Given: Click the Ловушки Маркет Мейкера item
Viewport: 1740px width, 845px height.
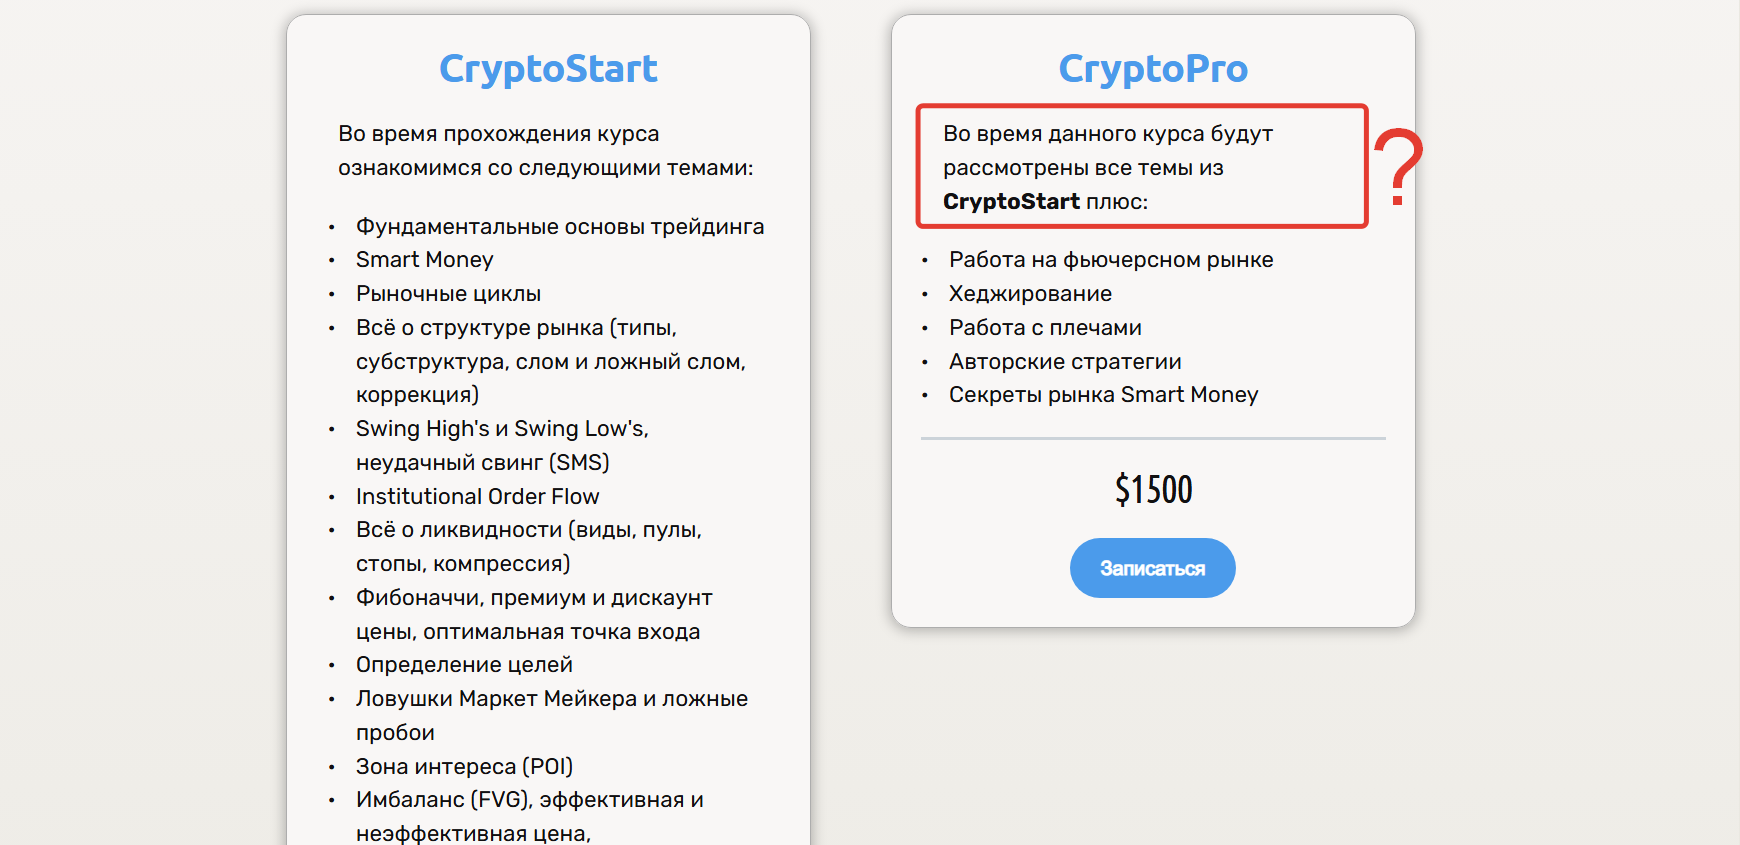Looking at the screenshot, I should point(551,699).
